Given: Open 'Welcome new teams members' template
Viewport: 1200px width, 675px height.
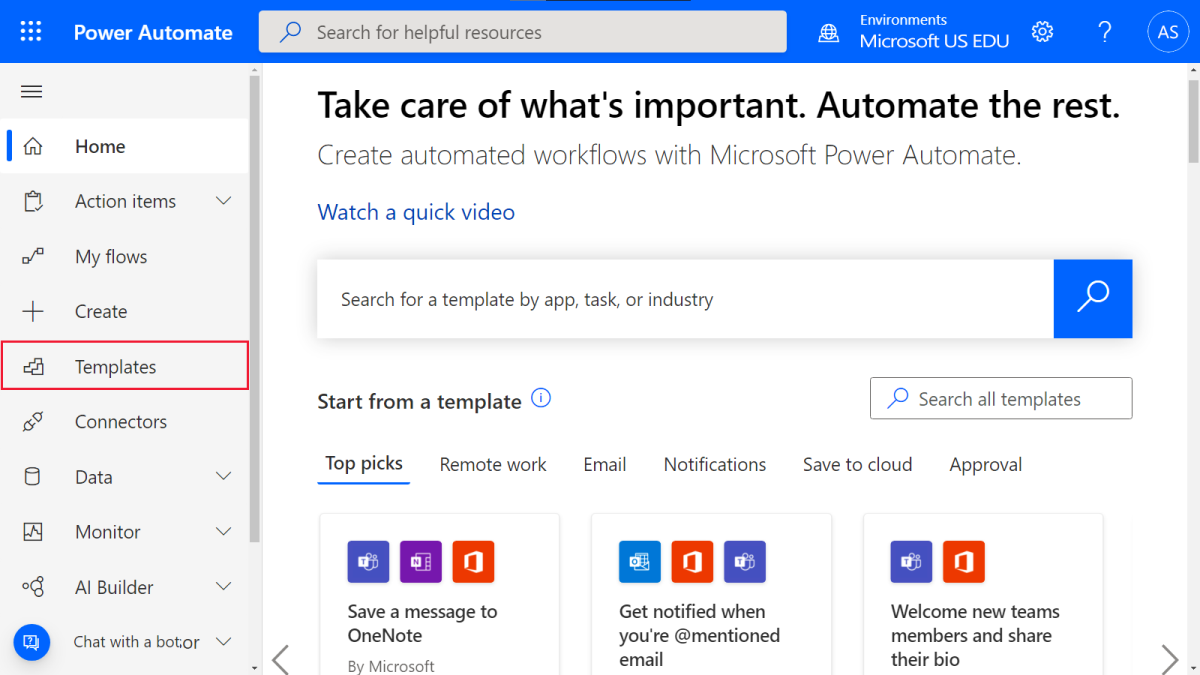Looking at the screenshot, I should (983, 594).
